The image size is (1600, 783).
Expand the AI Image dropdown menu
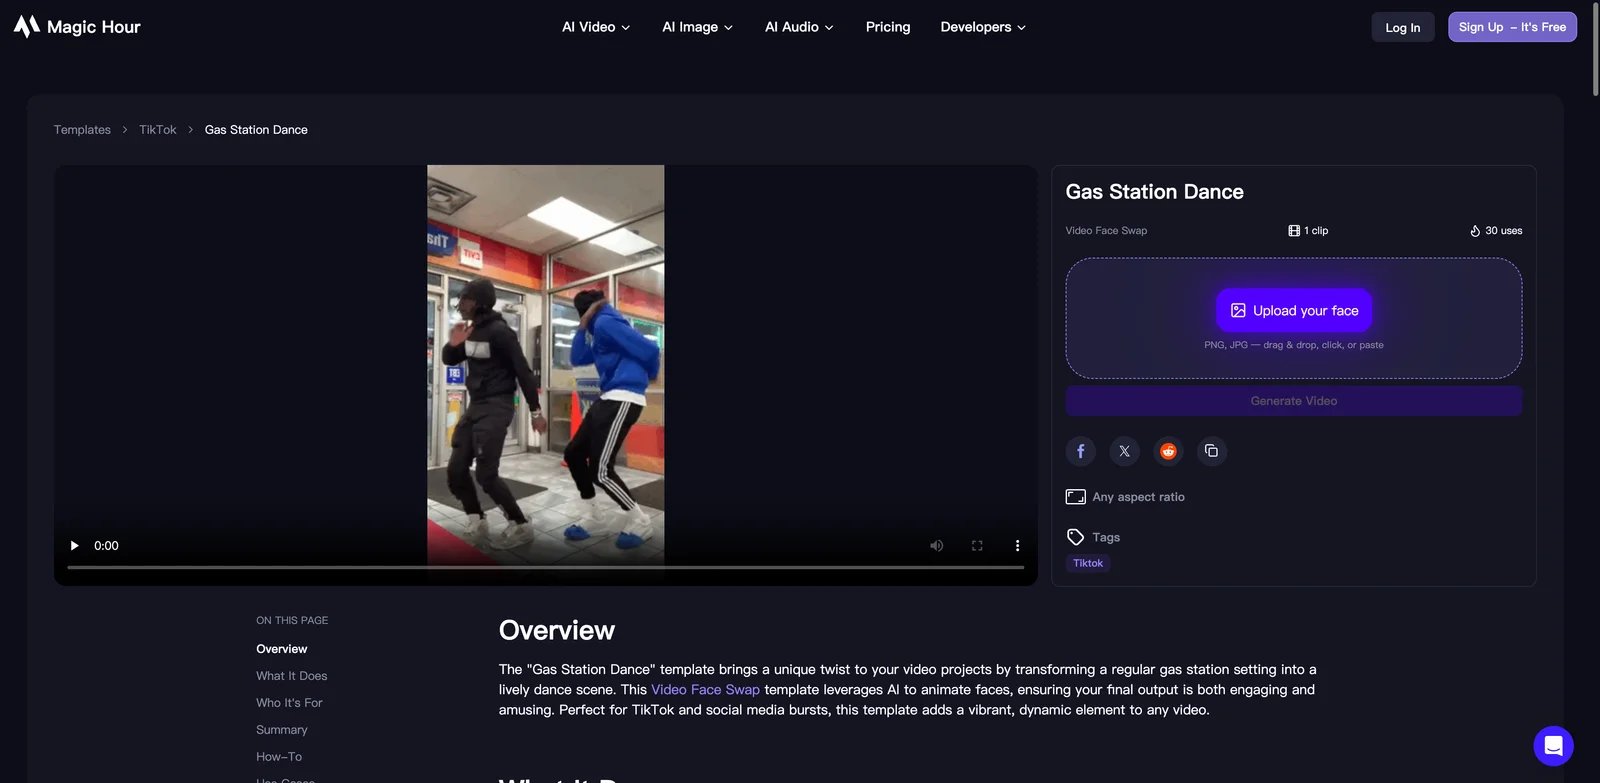697,27
